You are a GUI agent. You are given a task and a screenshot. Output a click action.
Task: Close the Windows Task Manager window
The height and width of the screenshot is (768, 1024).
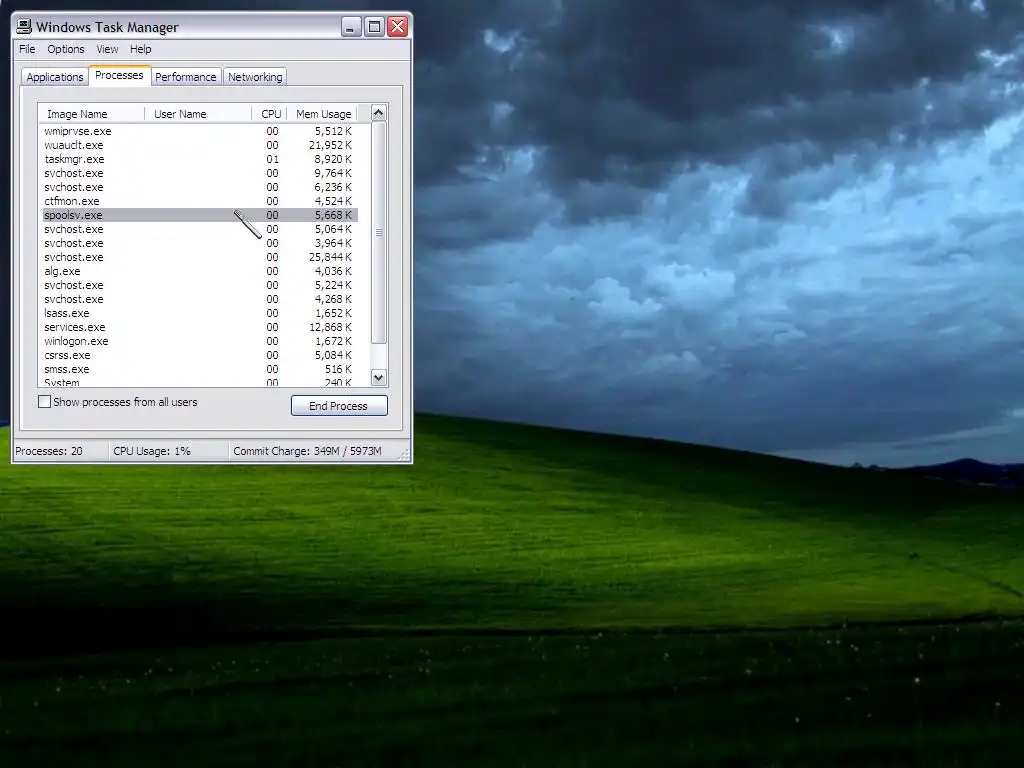(398, 27)
